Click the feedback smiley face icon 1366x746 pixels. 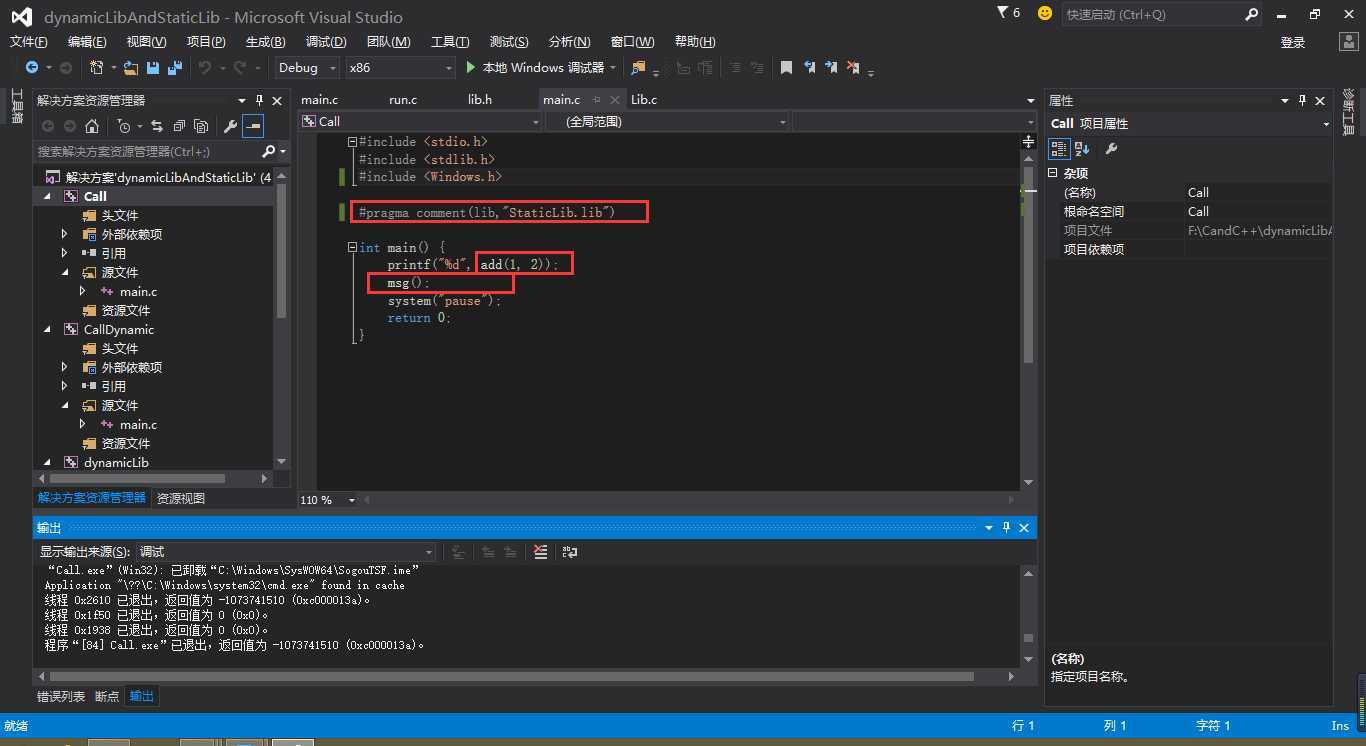[1045, 13]
